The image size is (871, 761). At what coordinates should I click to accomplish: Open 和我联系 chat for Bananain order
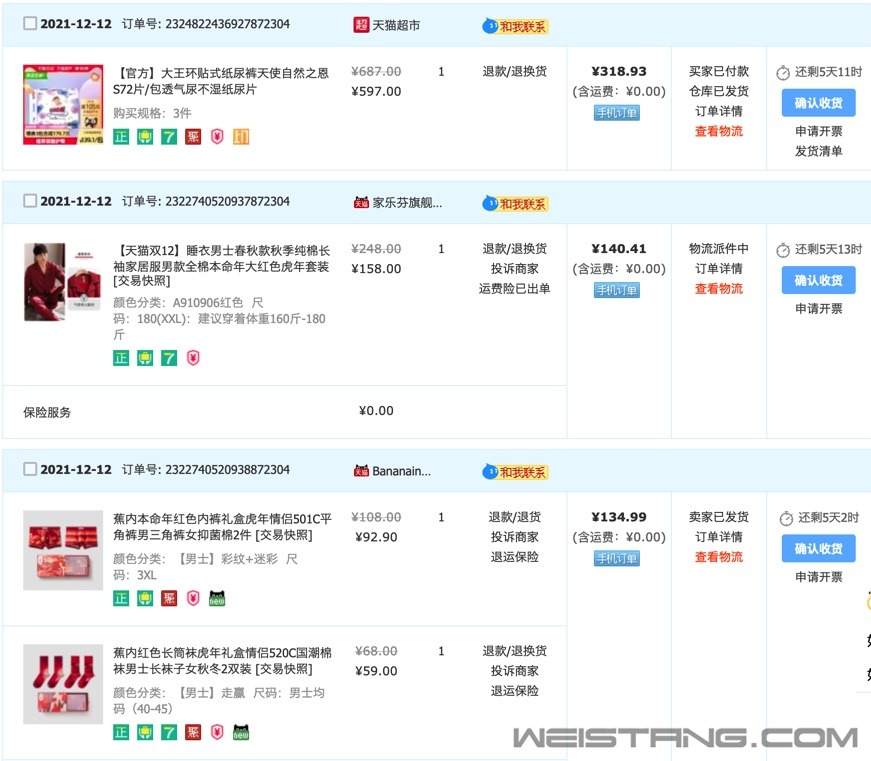pos(515,472)
